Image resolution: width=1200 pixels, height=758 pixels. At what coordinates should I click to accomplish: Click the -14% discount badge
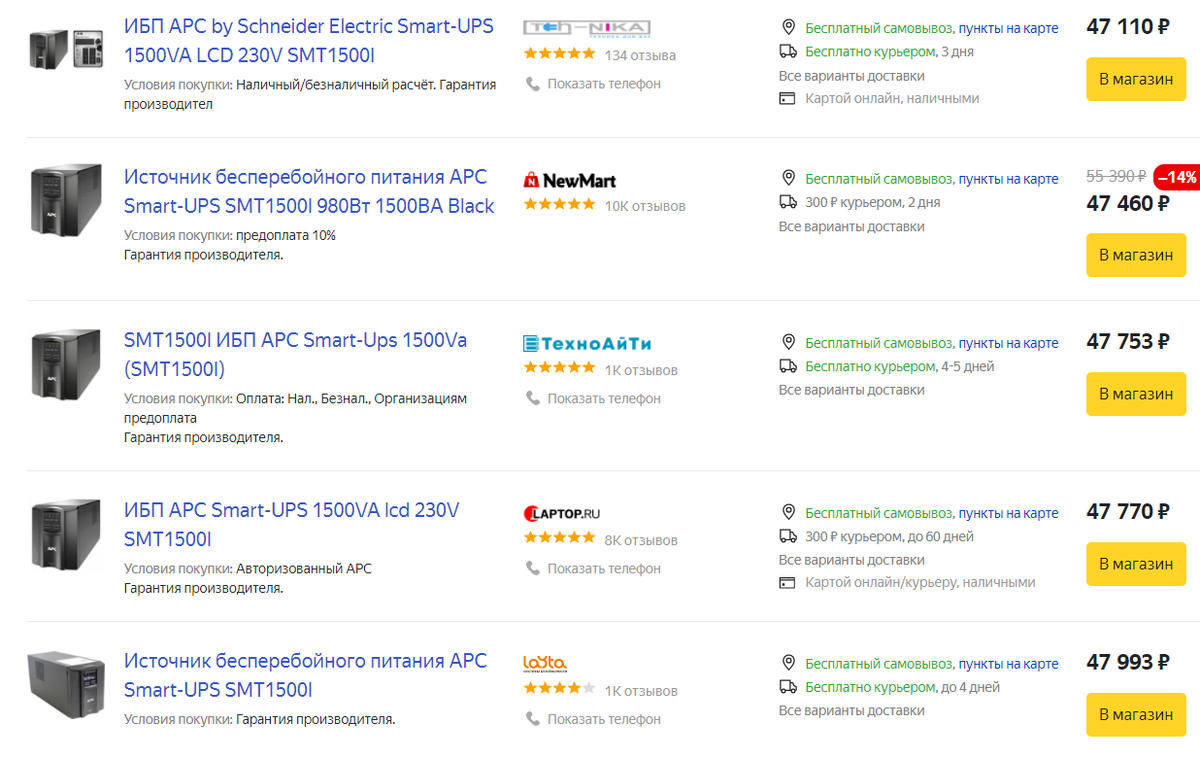tap(1177, 177)
